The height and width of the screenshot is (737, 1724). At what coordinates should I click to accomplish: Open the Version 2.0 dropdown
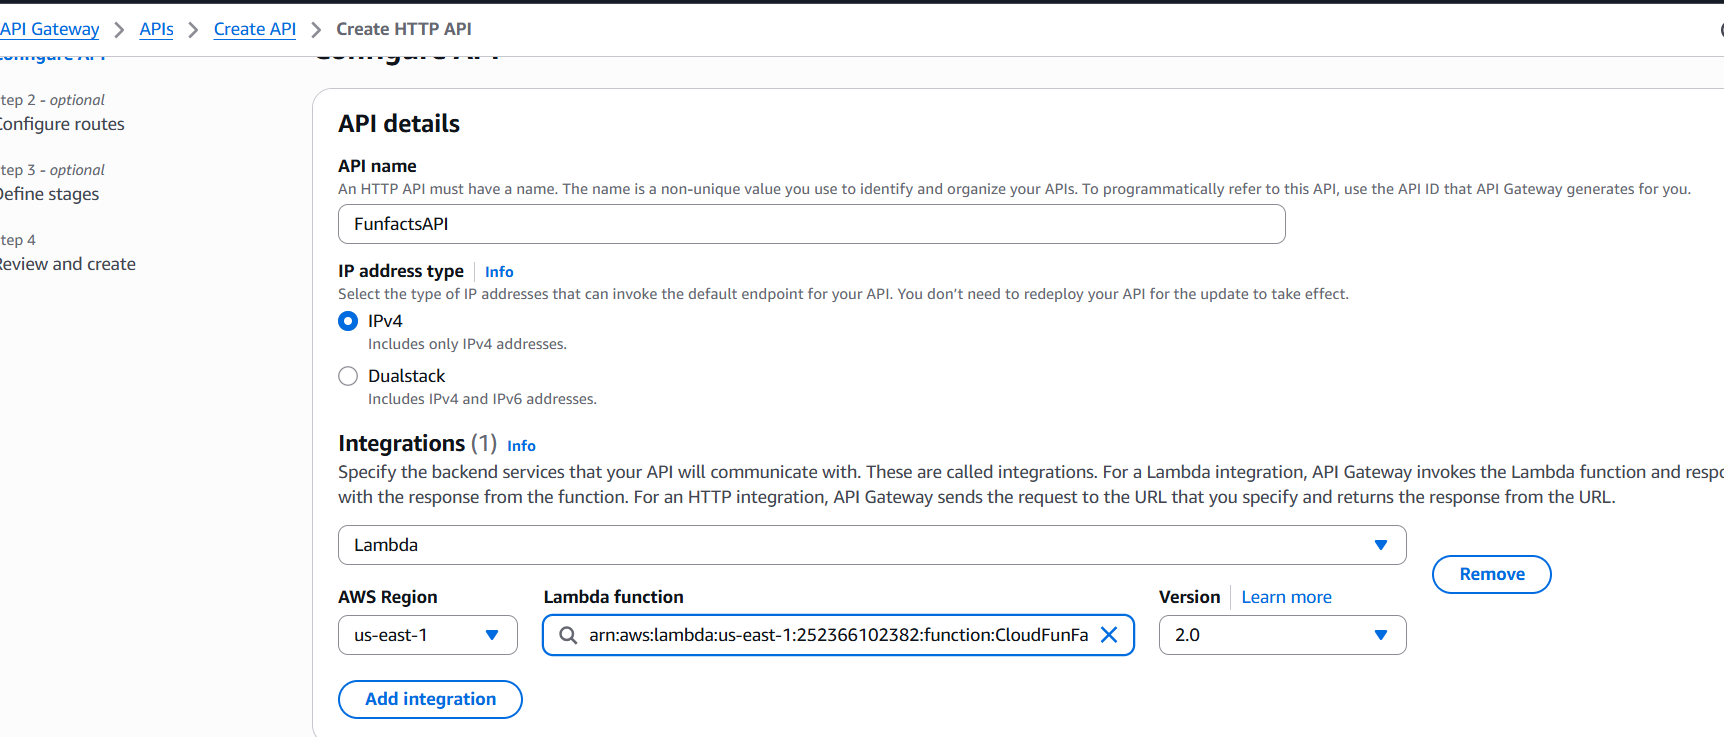pyautogui.click(x=1270, y=635)
